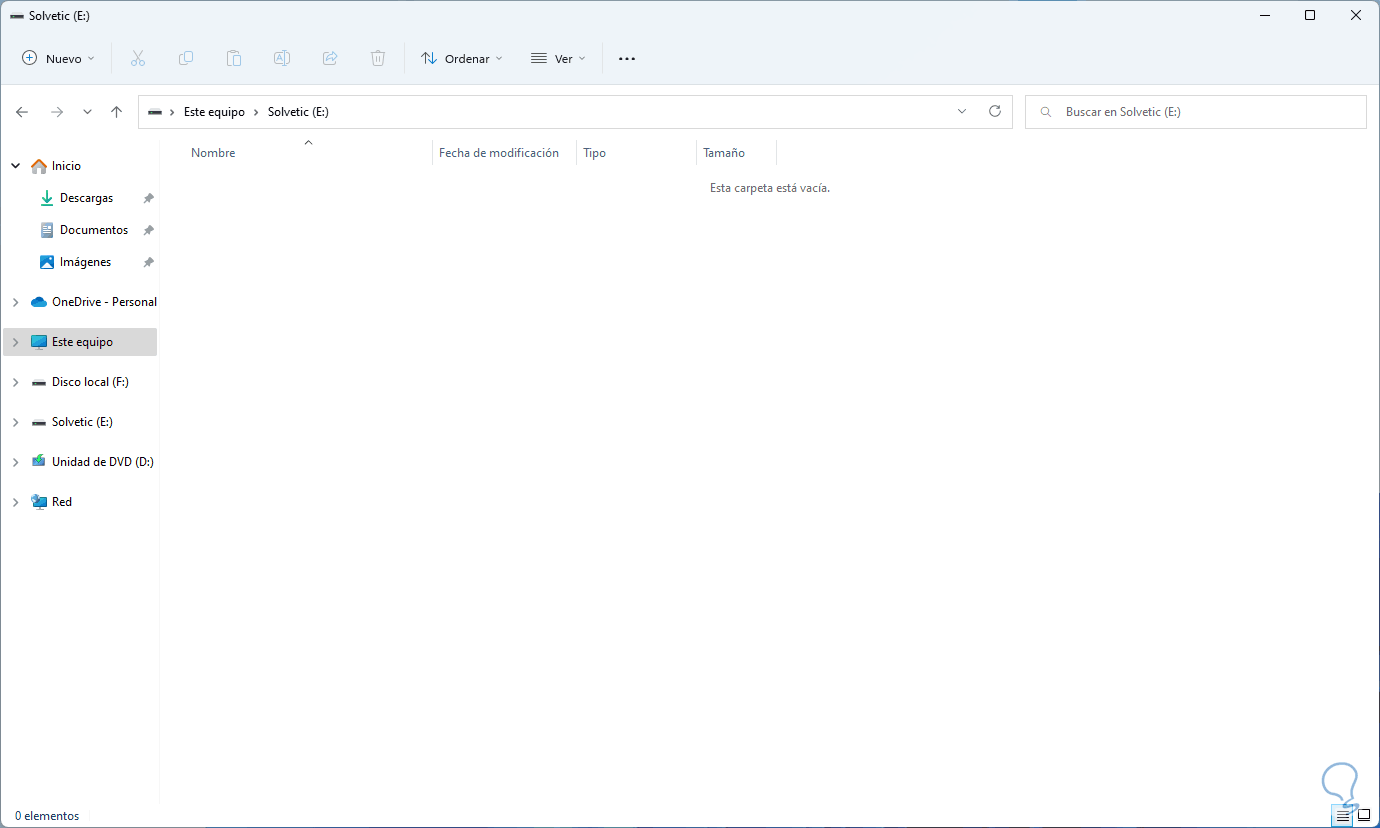Click the Buscar en Solvetic search box

1196,112
